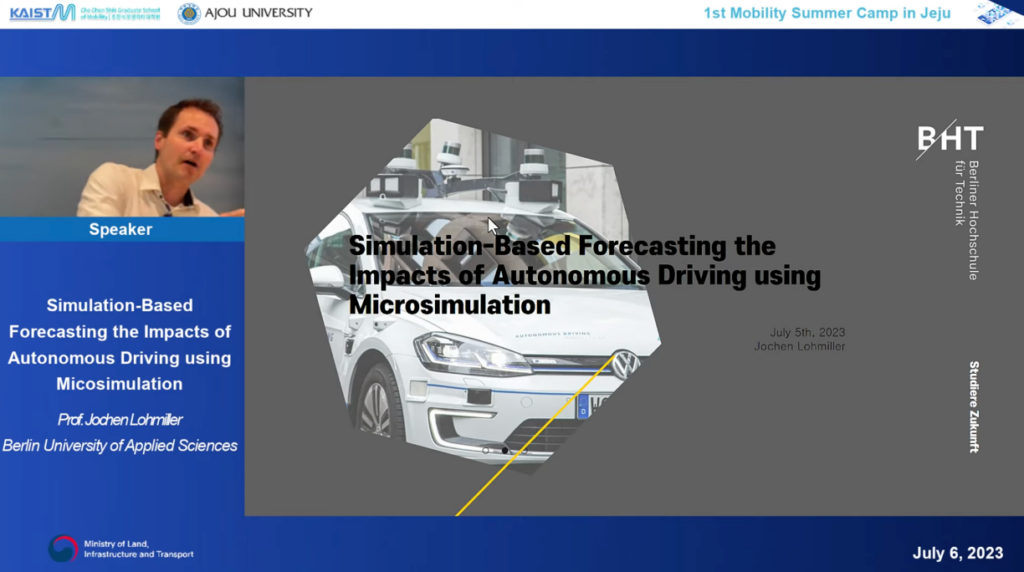Image resolution: width=1024 pixels, height=572 pixels.
Task: Click the 'AJOU UNIVERSITY' text in the header
Action: coord(259,13)
